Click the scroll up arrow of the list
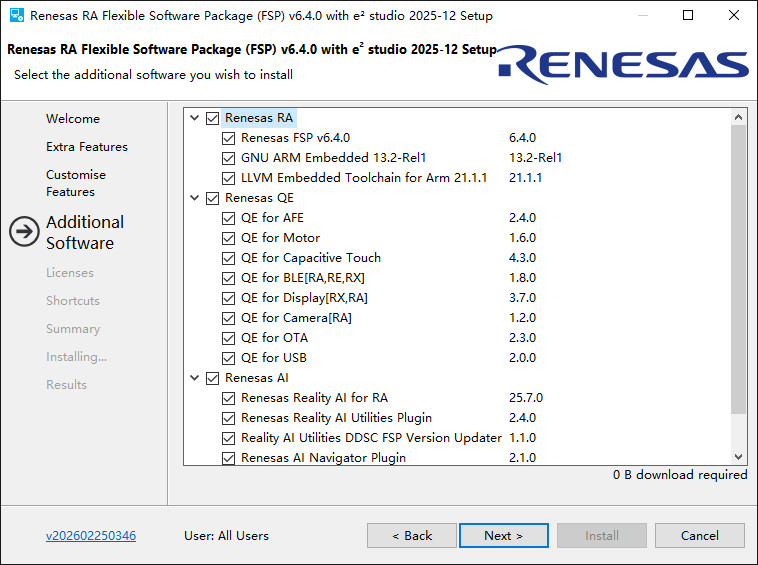 [738, 117]
